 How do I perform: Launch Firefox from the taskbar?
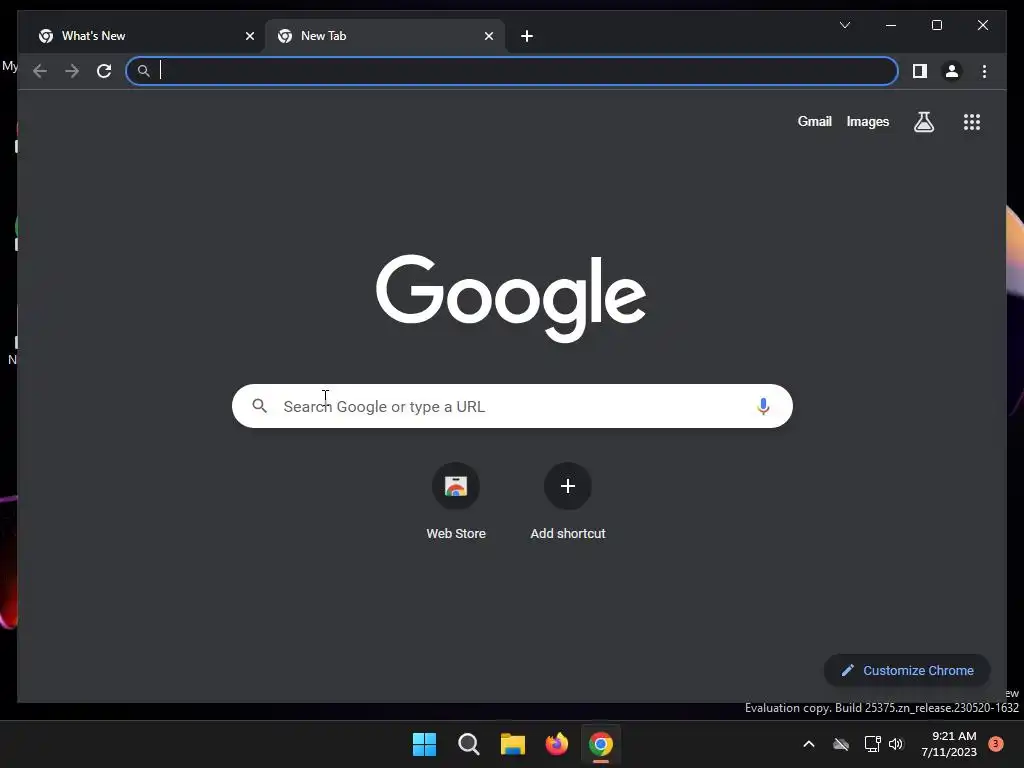(x=556, y=744)
